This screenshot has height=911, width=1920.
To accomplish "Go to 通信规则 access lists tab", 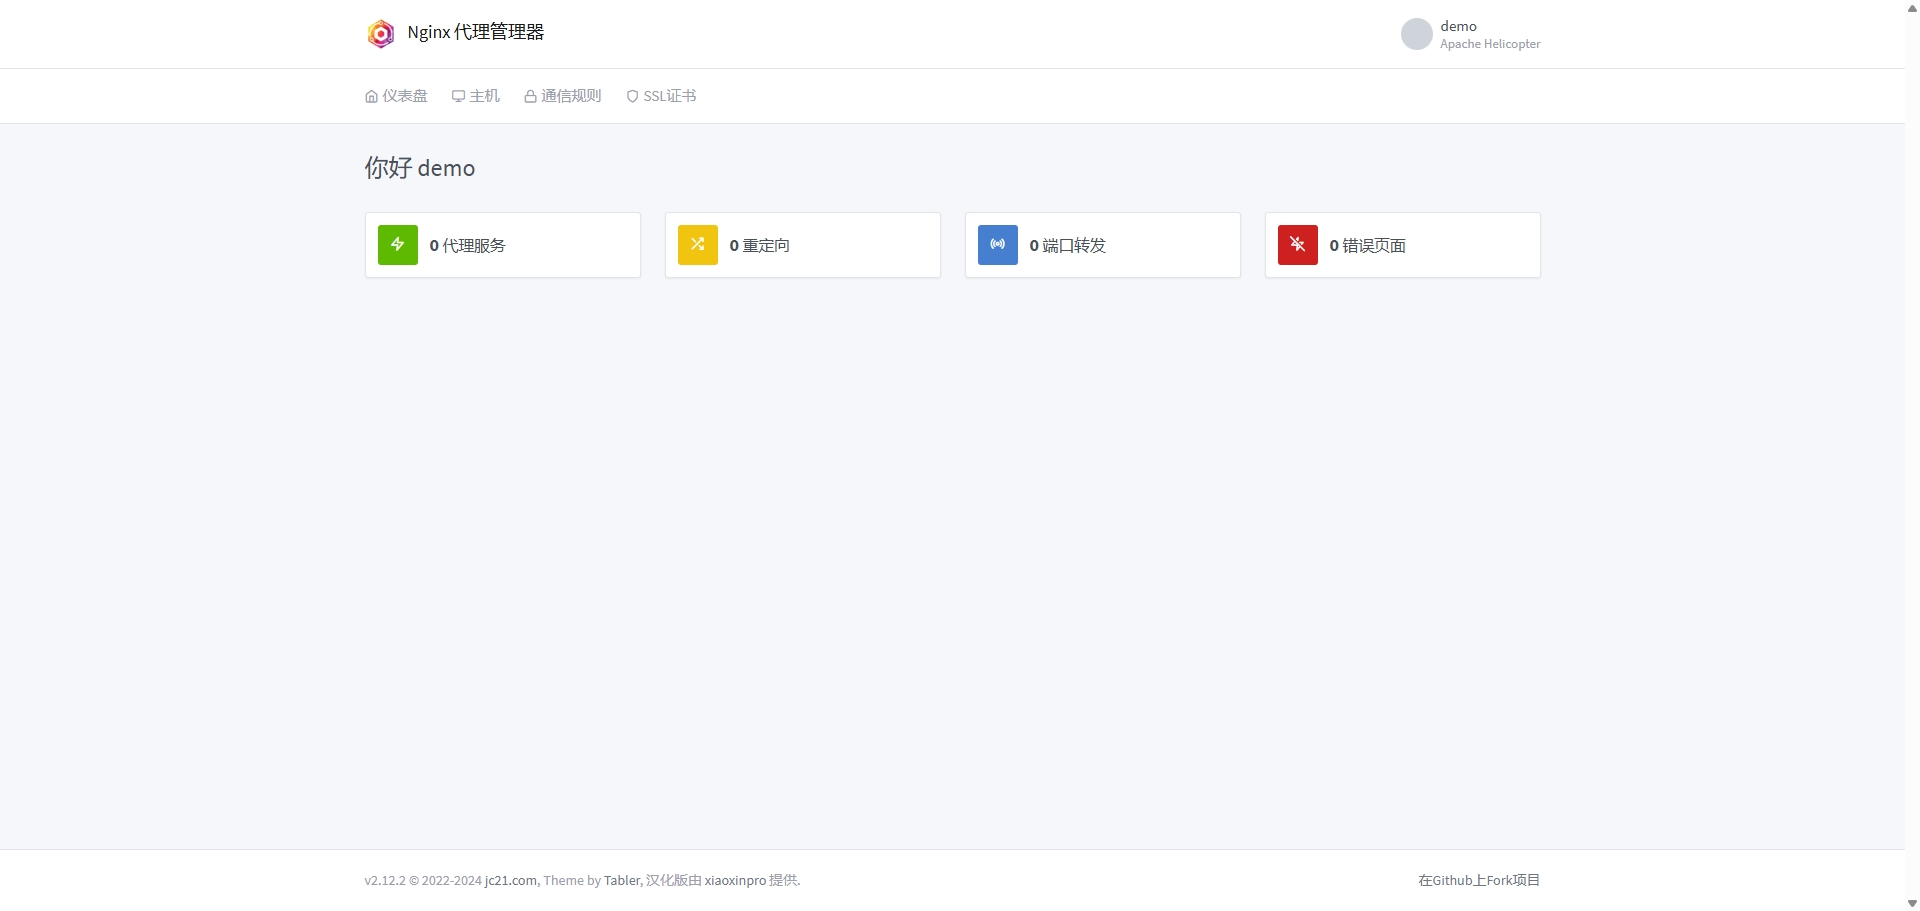I will [x=563, y=96].
